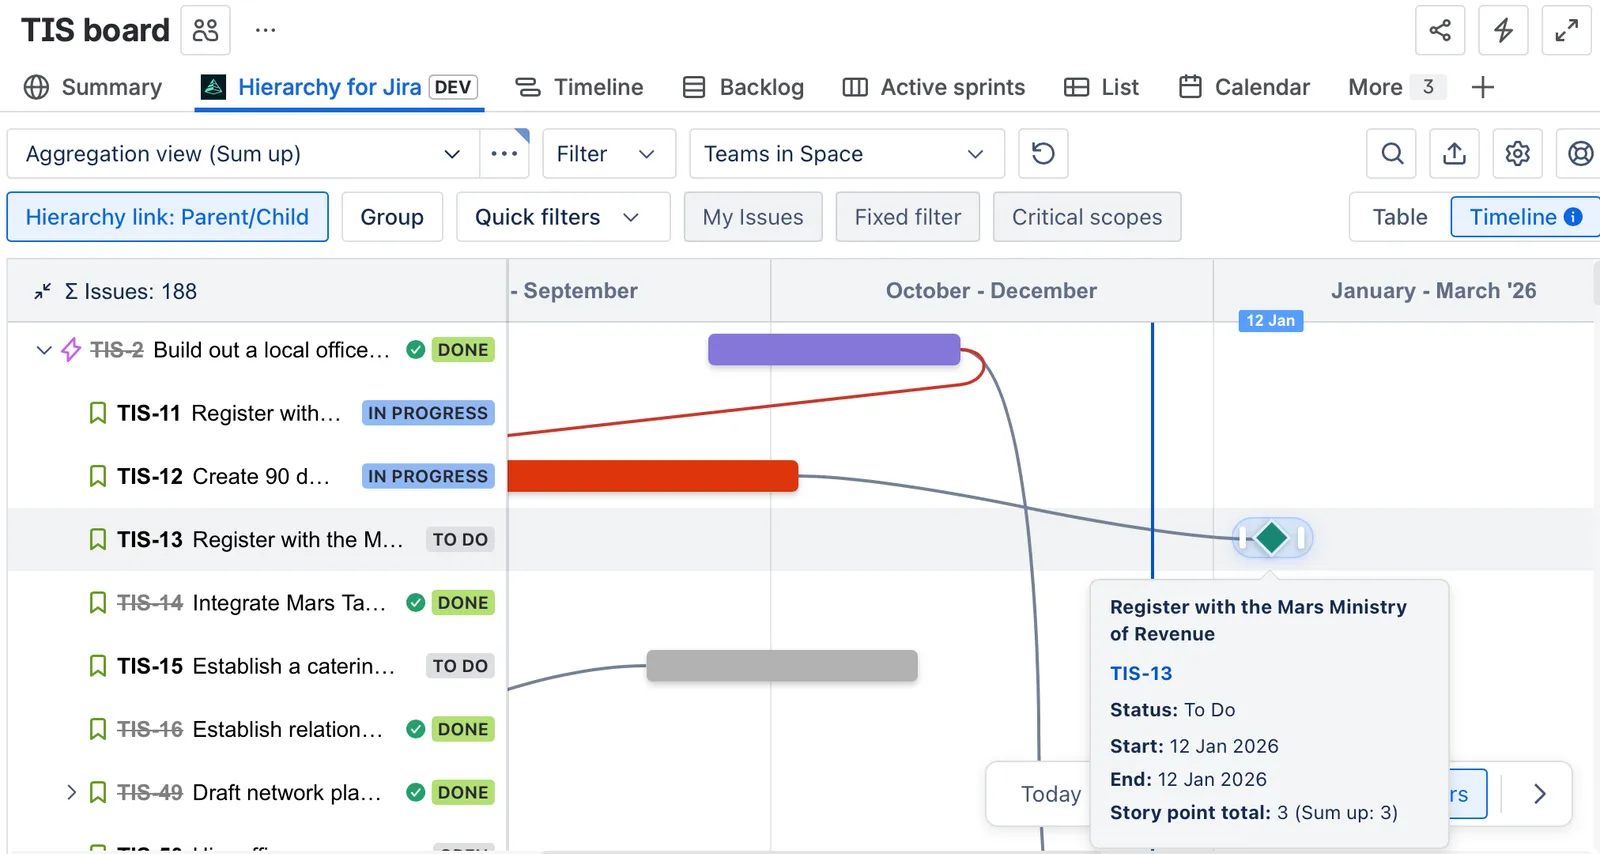Toggle the Critical scopes filter
The width and height of the screenshot is (1600, 854).
coord(1087,217)
